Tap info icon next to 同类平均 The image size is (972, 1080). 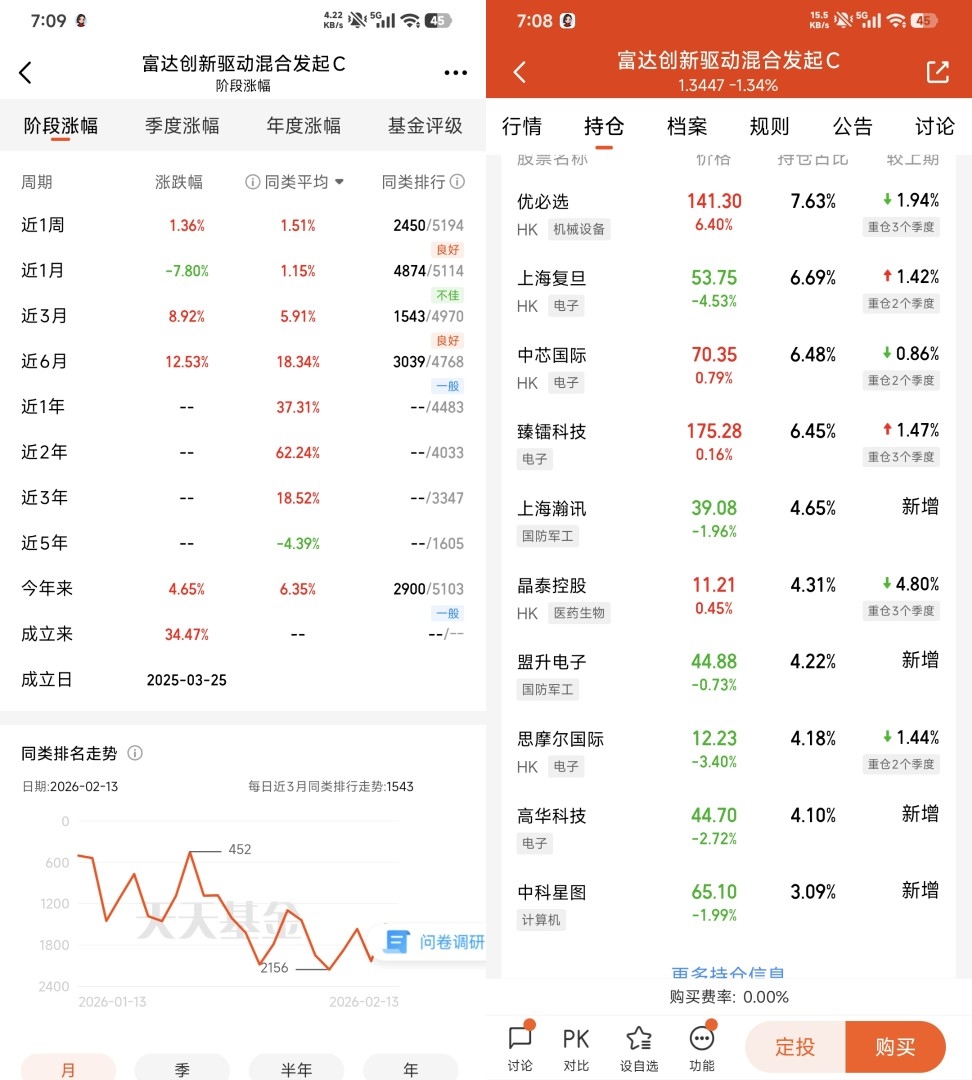pos(253,182)
